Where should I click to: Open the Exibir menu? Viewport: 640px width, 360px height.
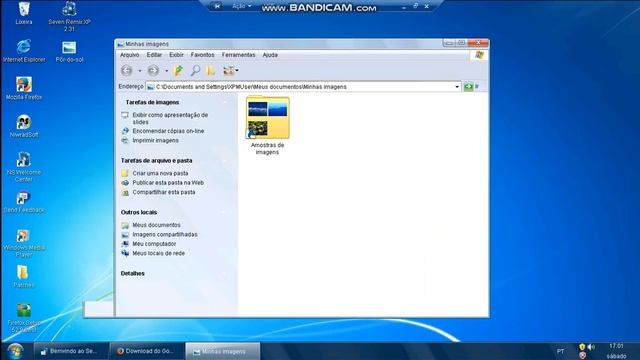click(x=176, y=55)
